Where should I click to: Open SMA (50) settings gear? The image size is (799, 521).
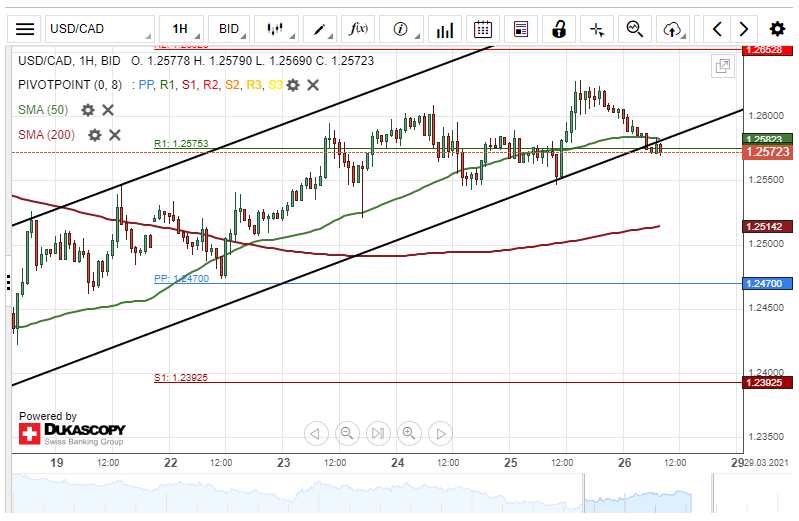click(x=88, y=110)
